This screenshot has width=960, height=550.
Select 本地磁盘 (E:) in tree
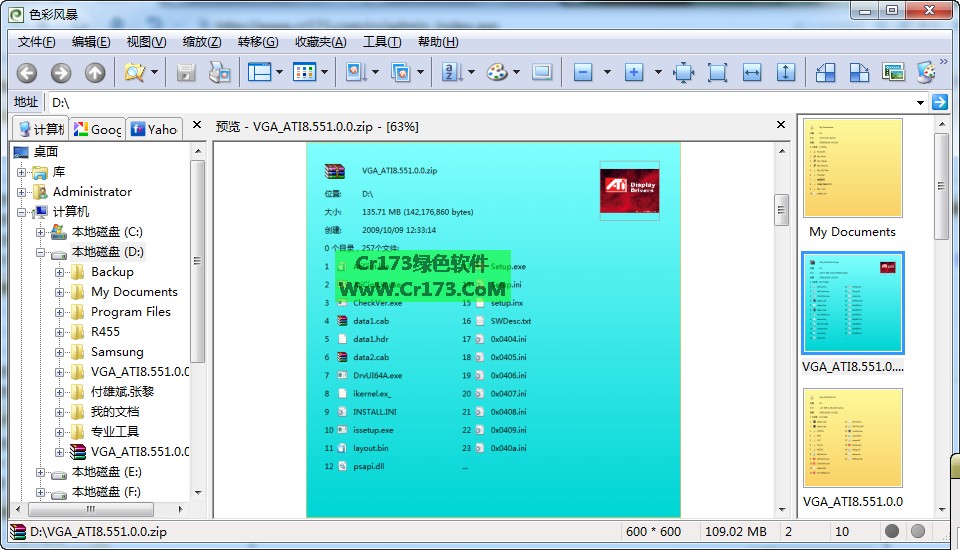tap(107, 472)
